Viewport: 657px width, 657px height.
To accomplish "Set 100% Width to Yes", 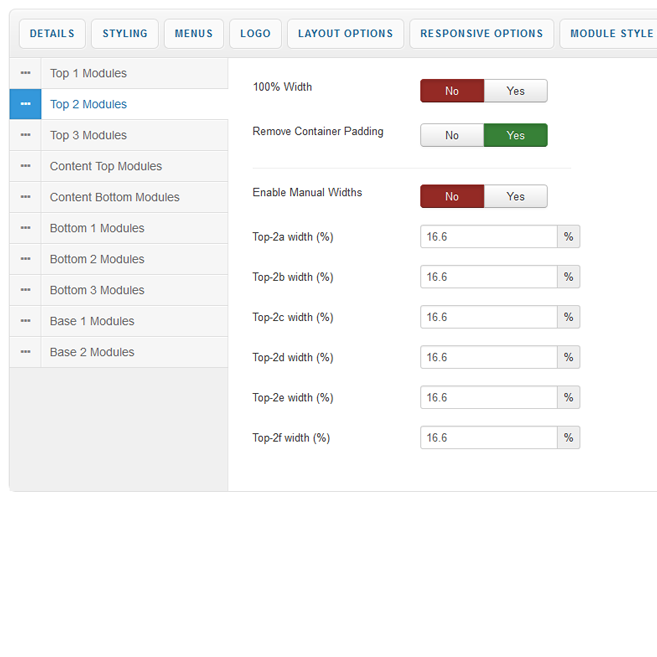I will (515, 91).
